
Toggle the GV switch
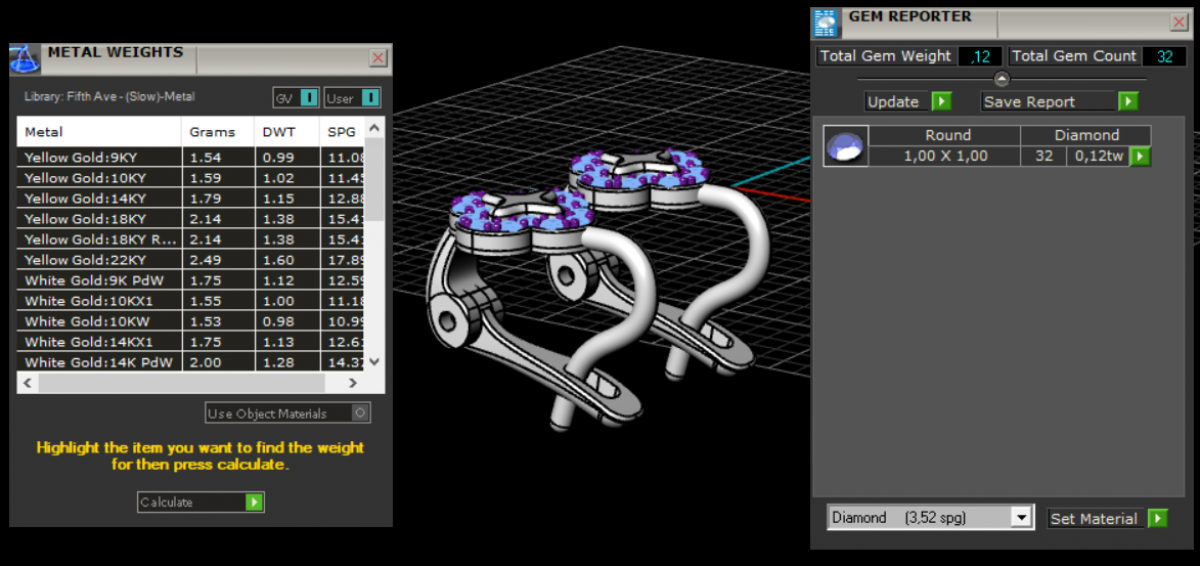point(309,98)
